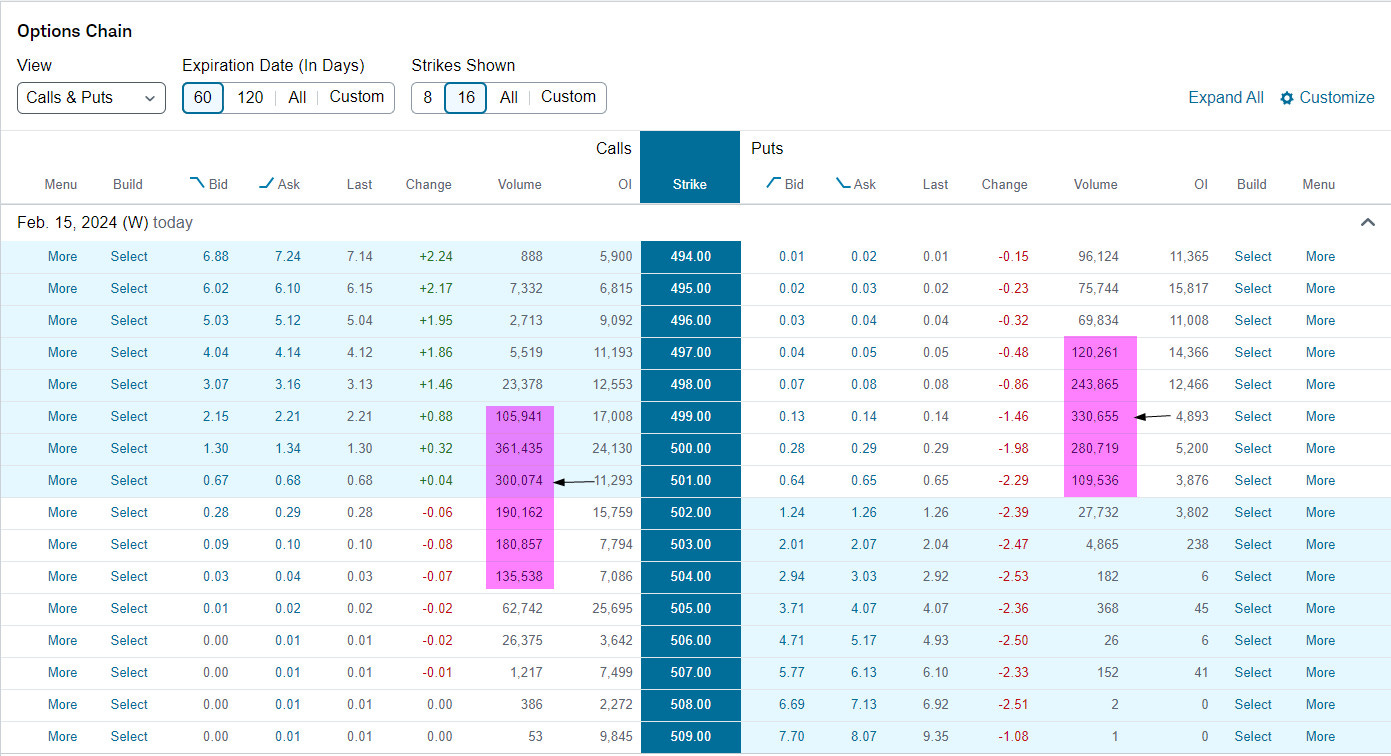This screenshot has height=756, width=1391.
Task: Click the Puts Ask column header
Action: click(856, 184)
